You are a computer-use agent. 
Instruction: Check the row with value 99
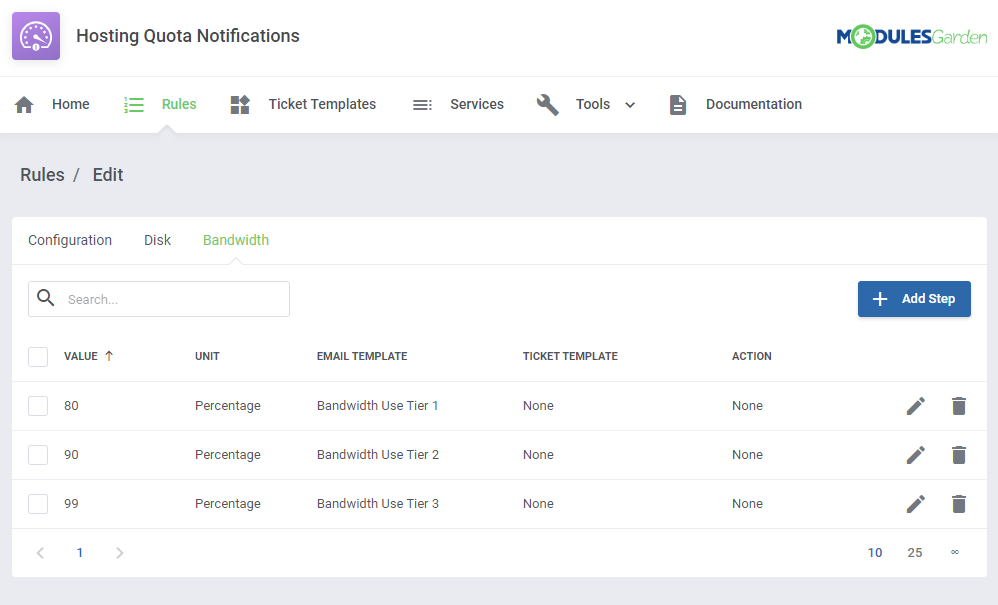pyautogui.click(x=38, y=504)
